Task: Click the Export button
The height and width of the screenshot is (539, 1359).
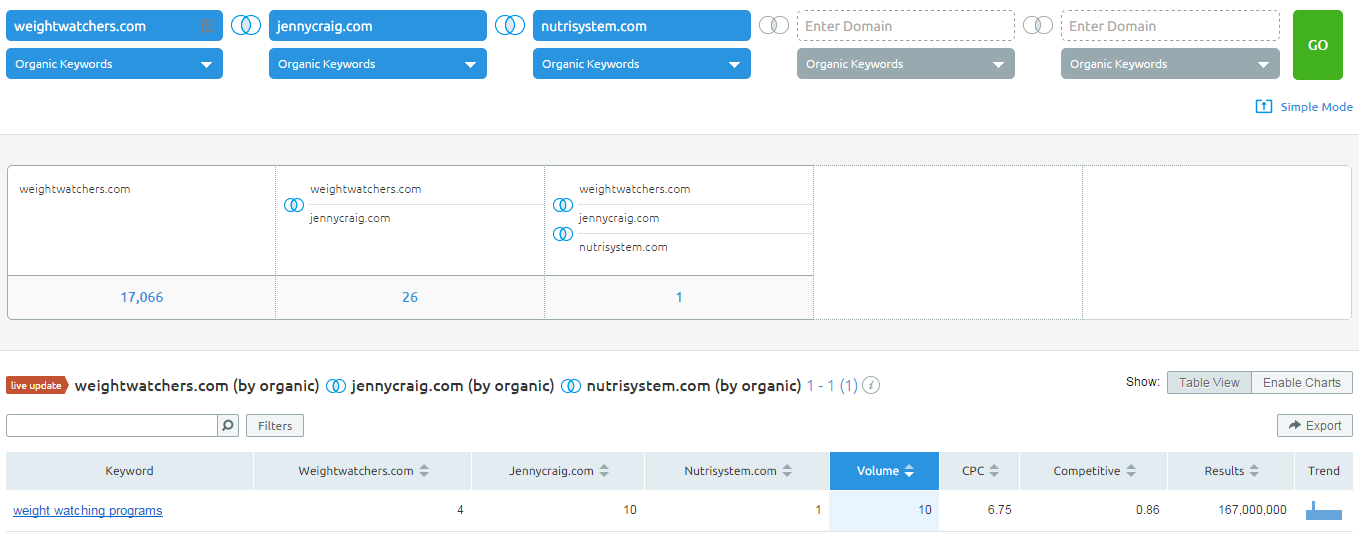Action: click(x=1315, y=426)
